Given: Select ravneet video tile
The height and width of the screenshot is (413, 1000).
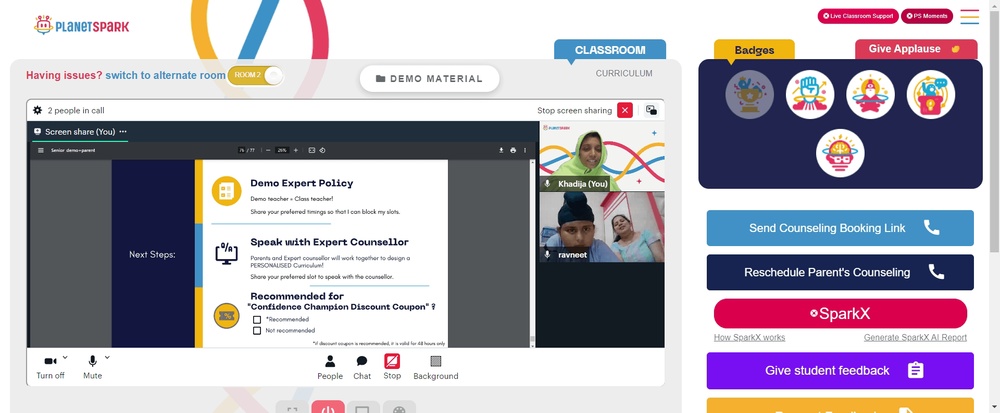Looking at the screenshot, I should tap(602, 227).
